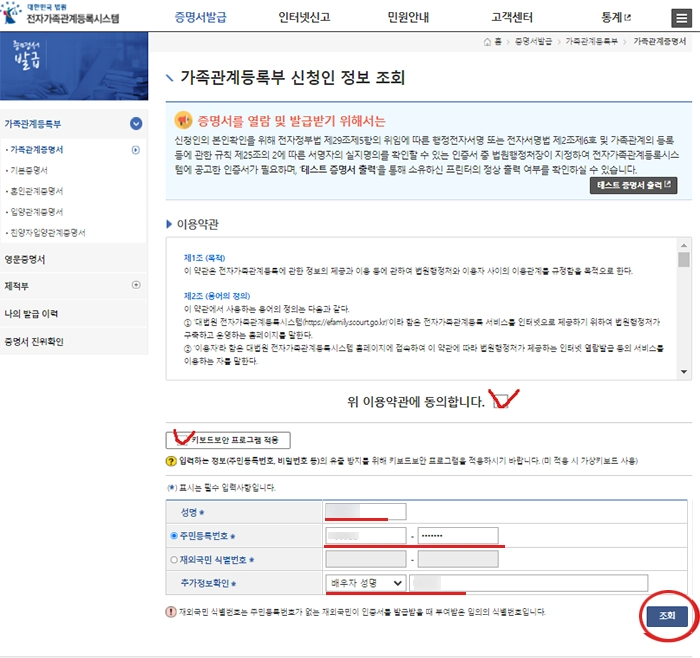Select 입양관계증명서 in sidebar
The image size is (700, 658).
[37, 212]
